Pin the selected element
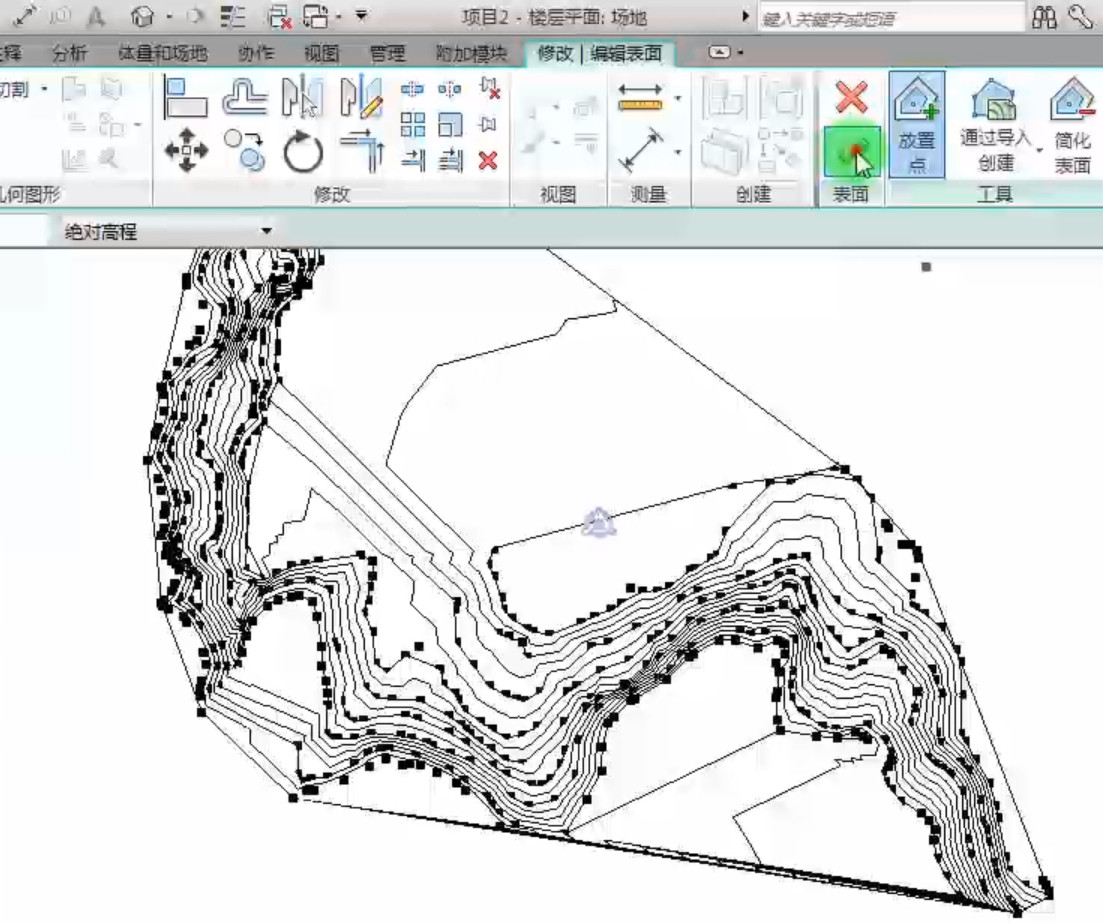 (487, 125)
